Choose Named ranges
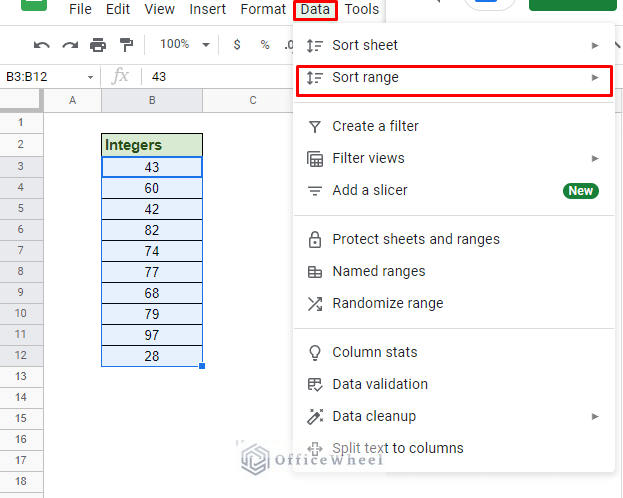 click(x=454, y=272)
